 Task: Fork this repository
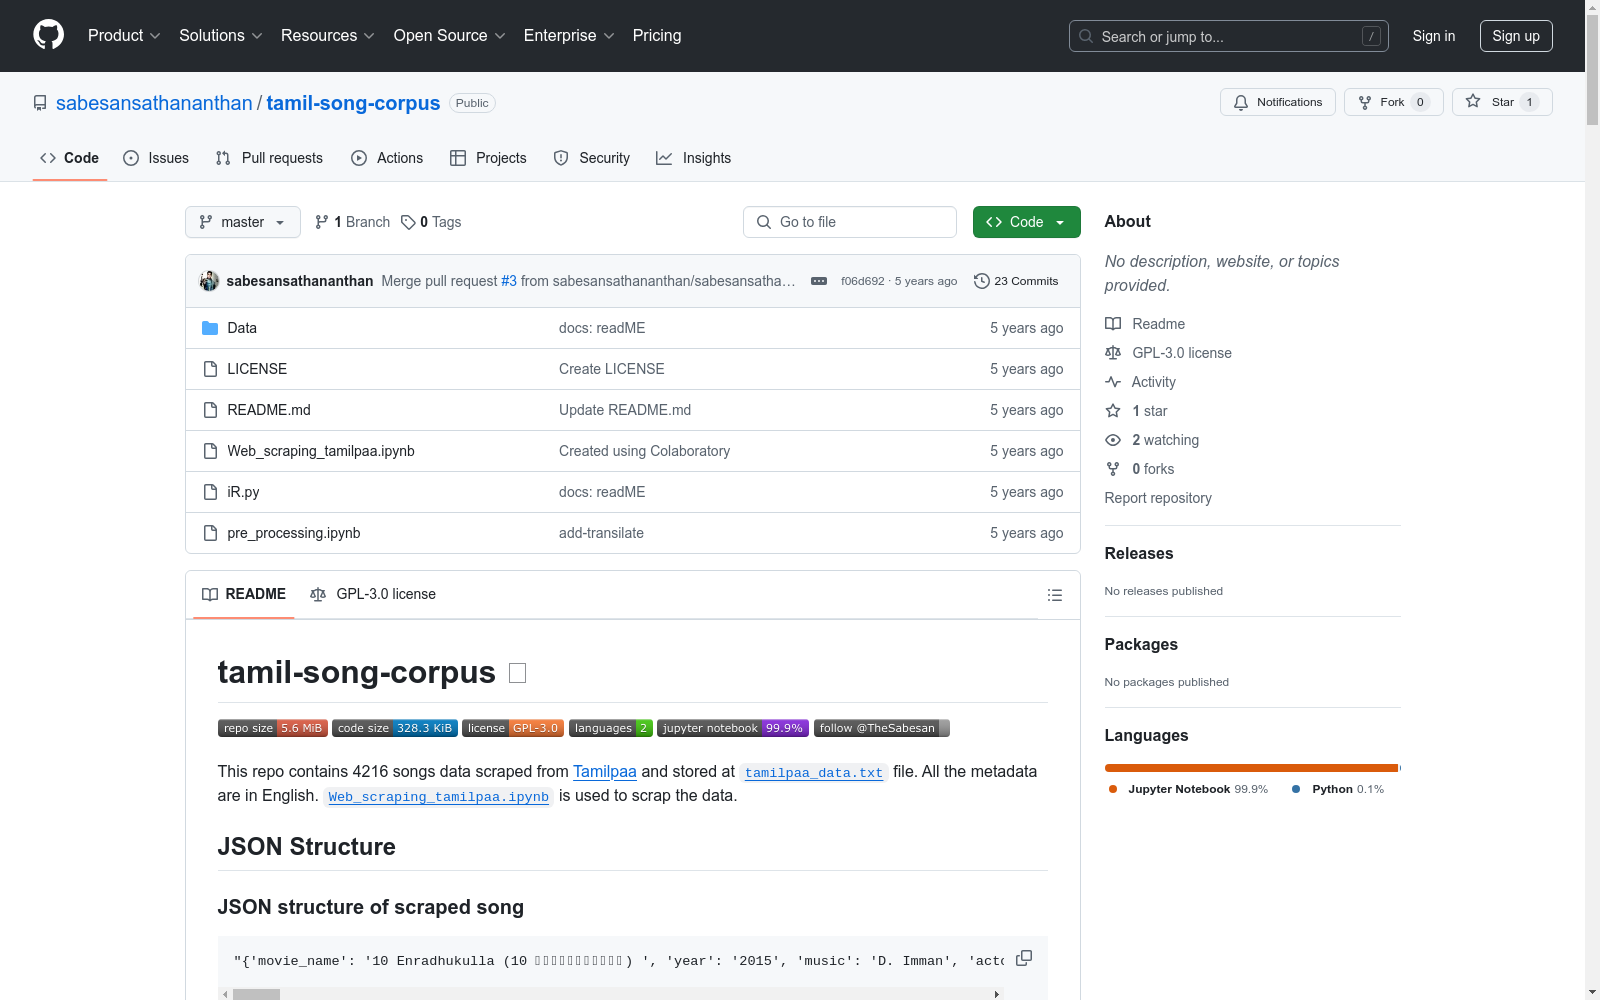[x=1393, y=102]
